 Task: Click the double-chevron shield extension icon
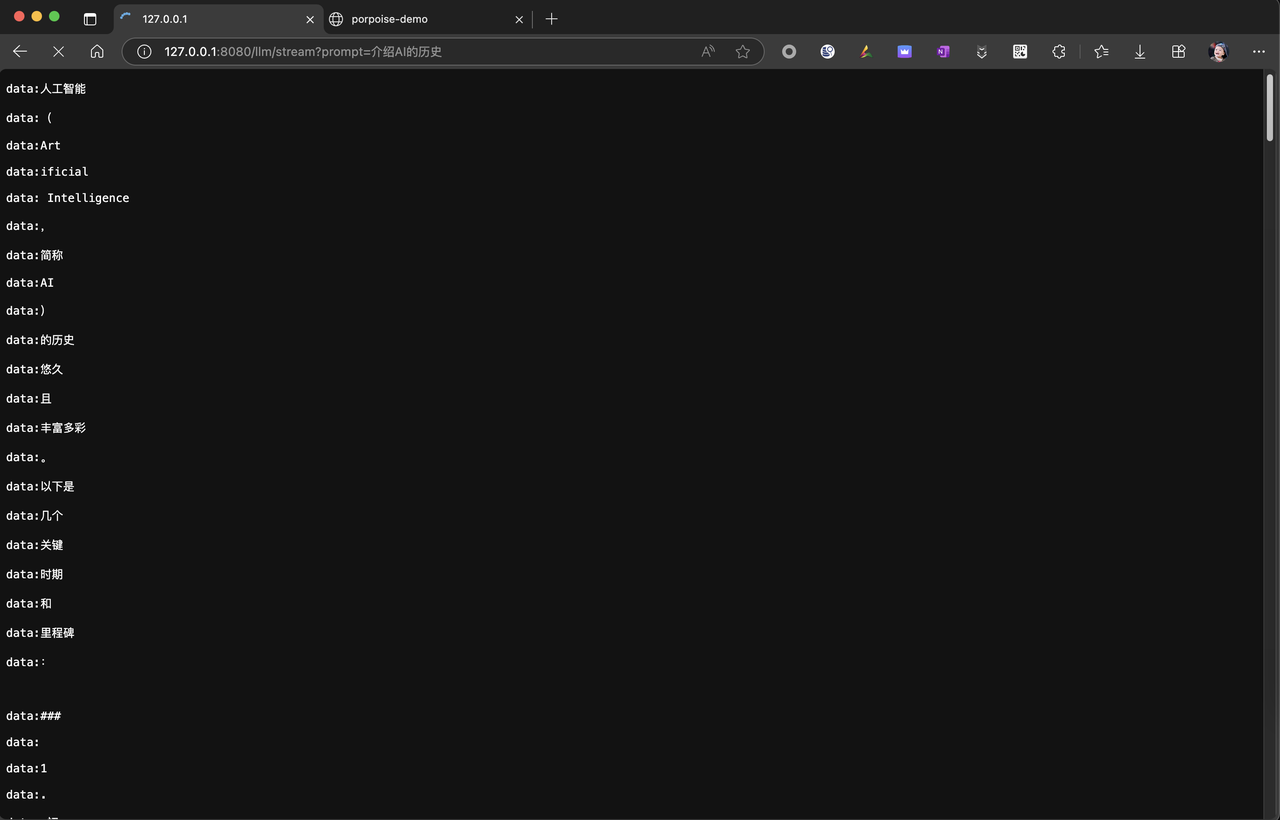tap(982, 52)
